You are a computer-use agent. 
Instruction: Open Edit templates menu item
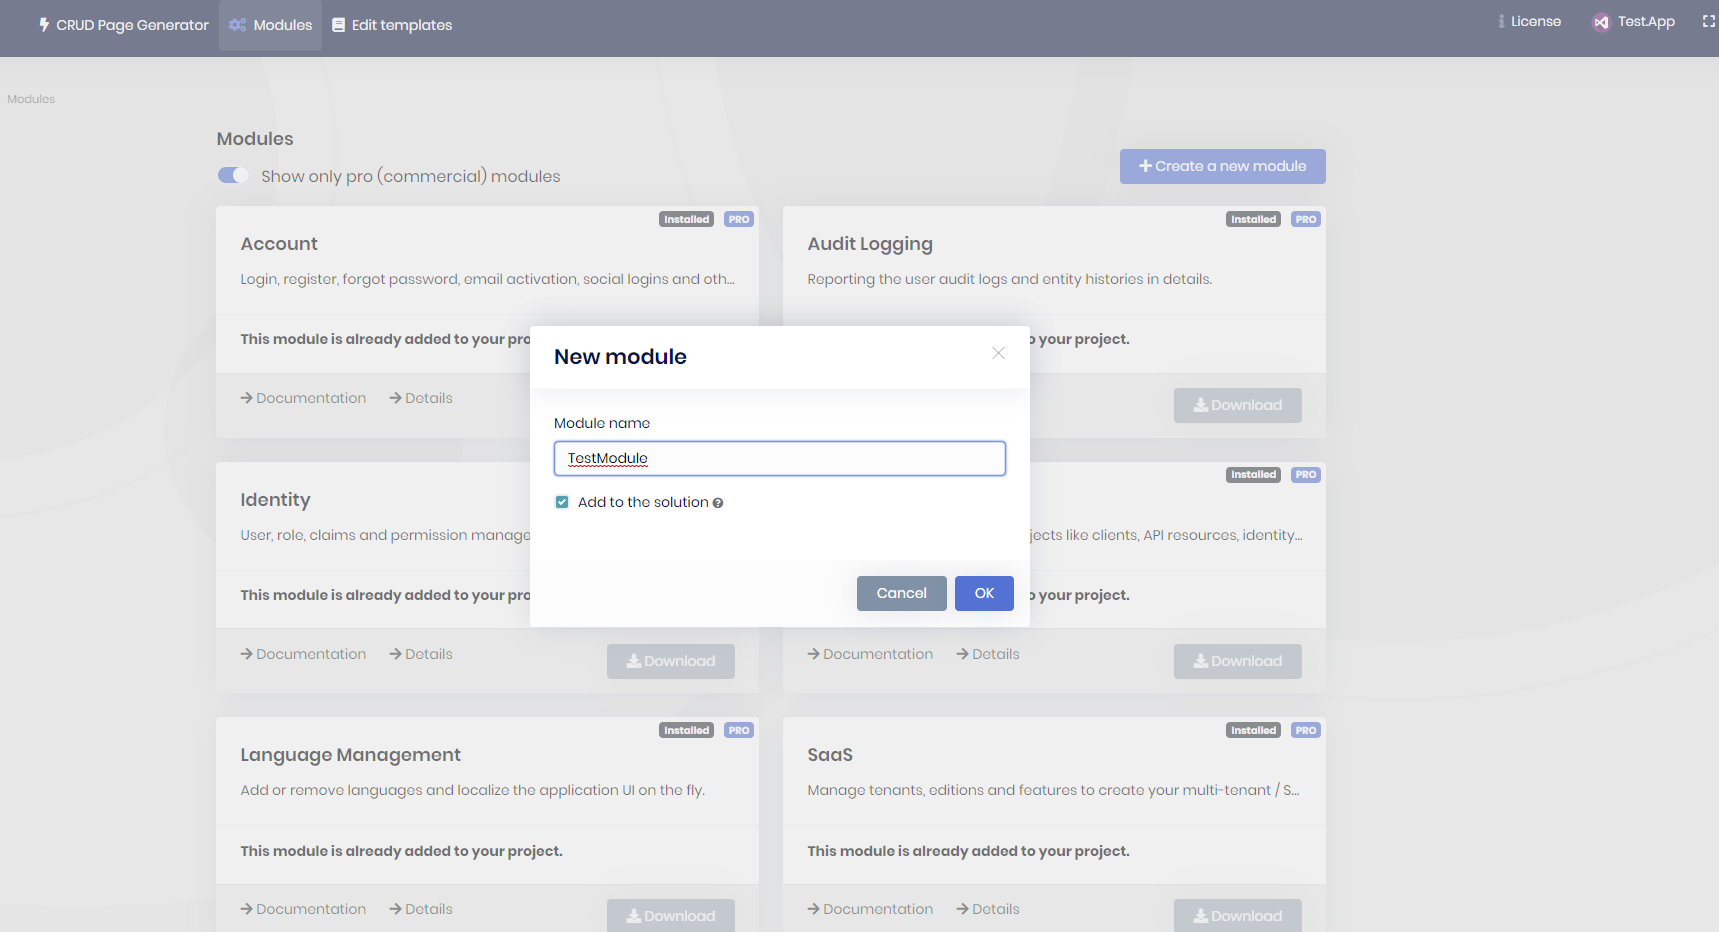pyautogui.click(x=392, y=25)
